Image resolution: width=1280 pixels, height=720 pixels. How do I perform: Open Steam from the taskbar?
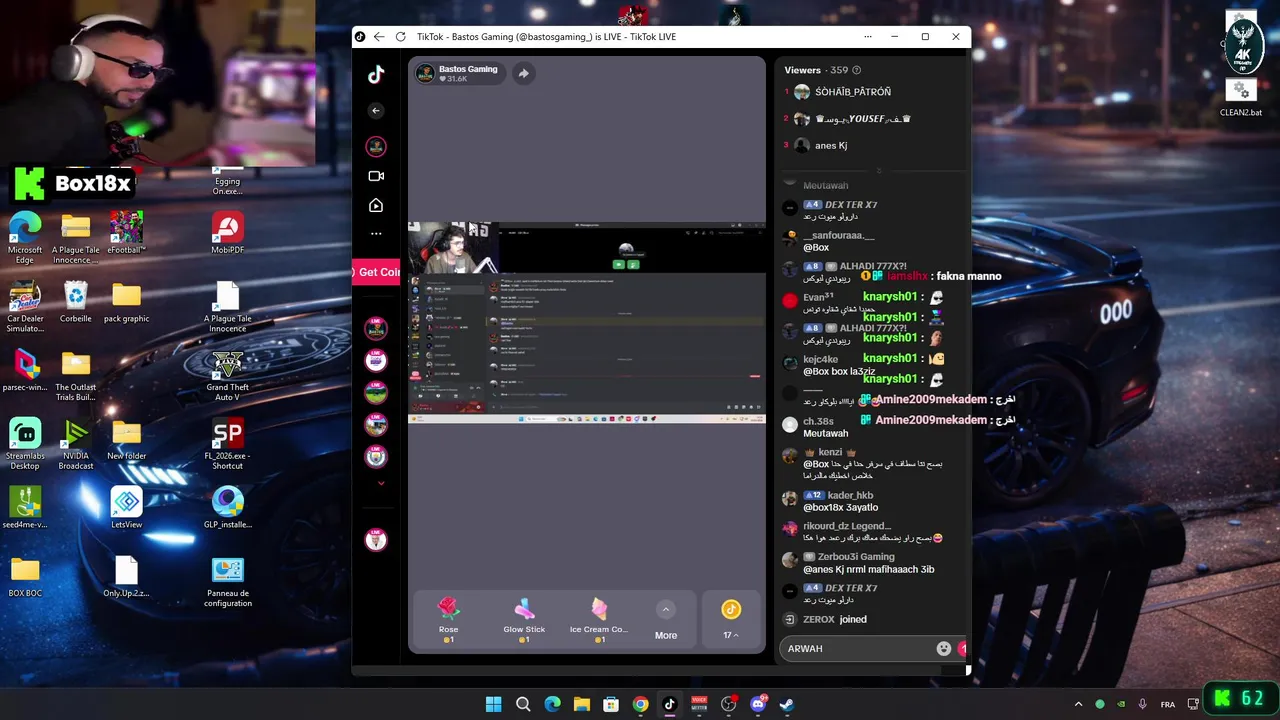tap(787, 704)
